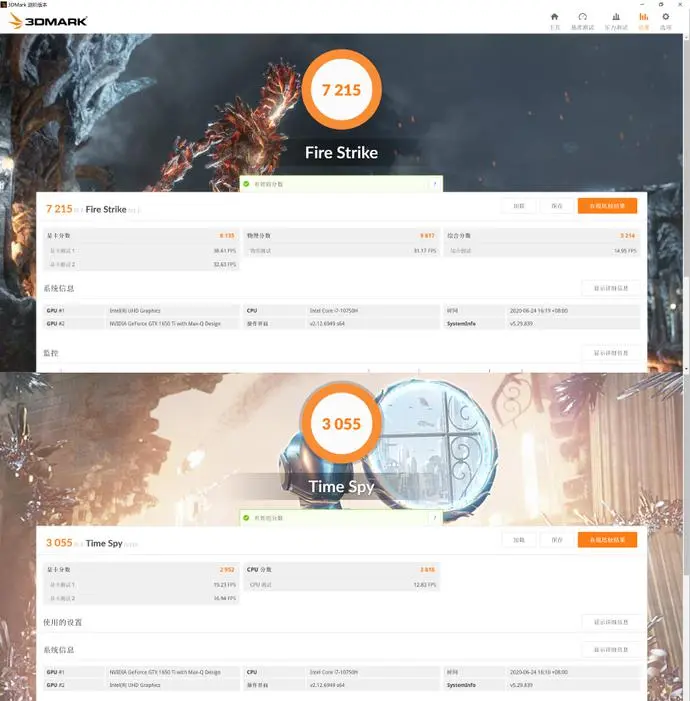
Task: Show details for Time Spy used settings
Action: (611, 622)
